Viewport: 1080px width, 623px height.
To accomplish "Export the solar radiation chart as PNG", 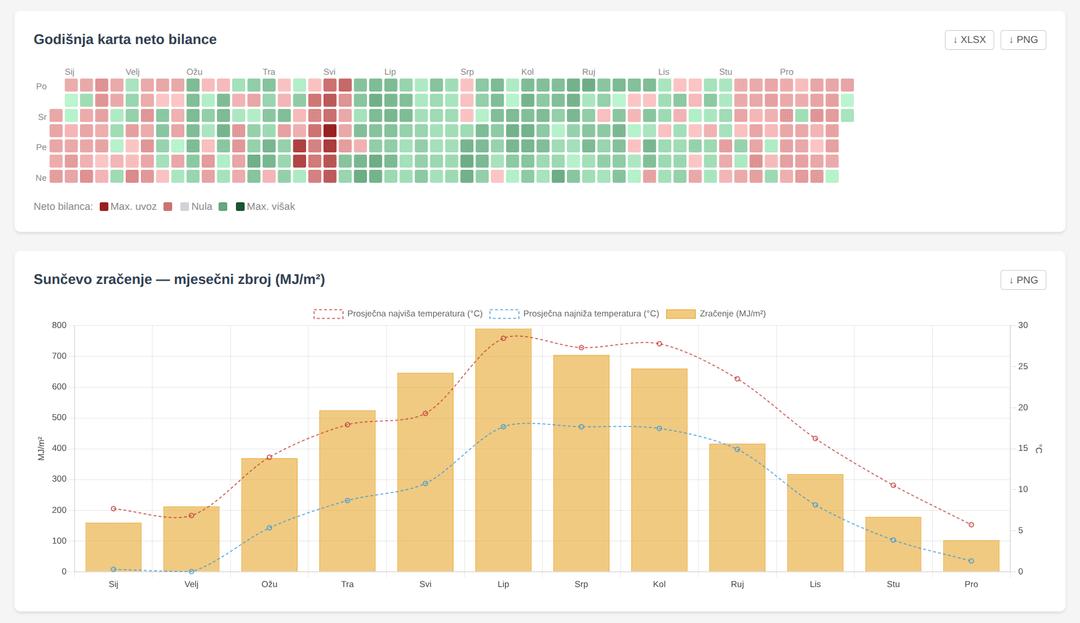I will click(1023, 280).
